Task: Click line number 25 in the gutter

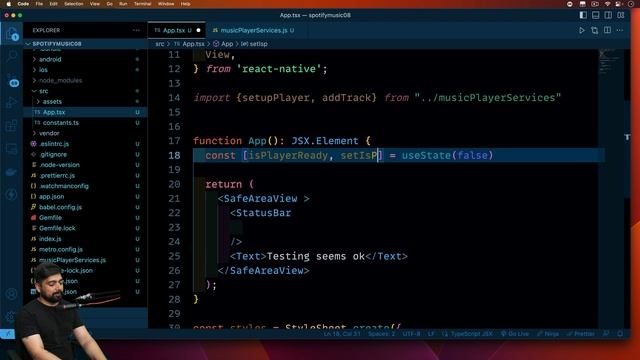Action: tap(174, 256)
